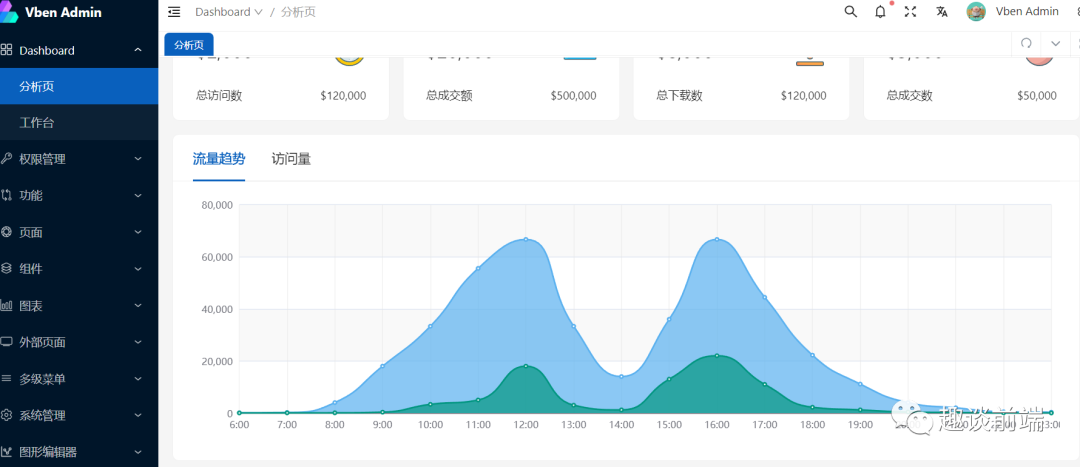The width and height of the screenshot is (1080, 467).
Task: Click the 11:00 x-axis label
Action: (478, 425)
